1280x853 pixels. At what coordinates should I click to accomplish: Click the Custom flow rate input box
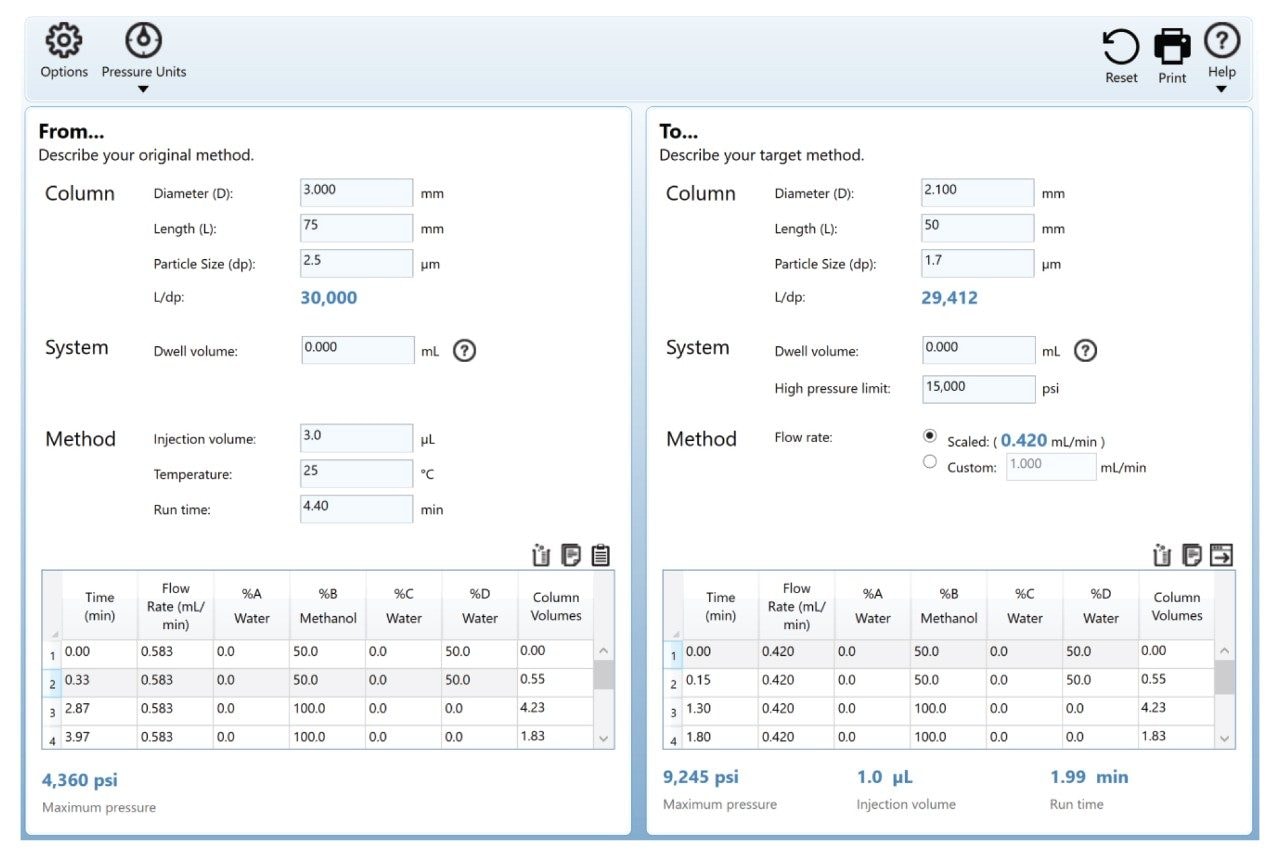(1051, 467)
